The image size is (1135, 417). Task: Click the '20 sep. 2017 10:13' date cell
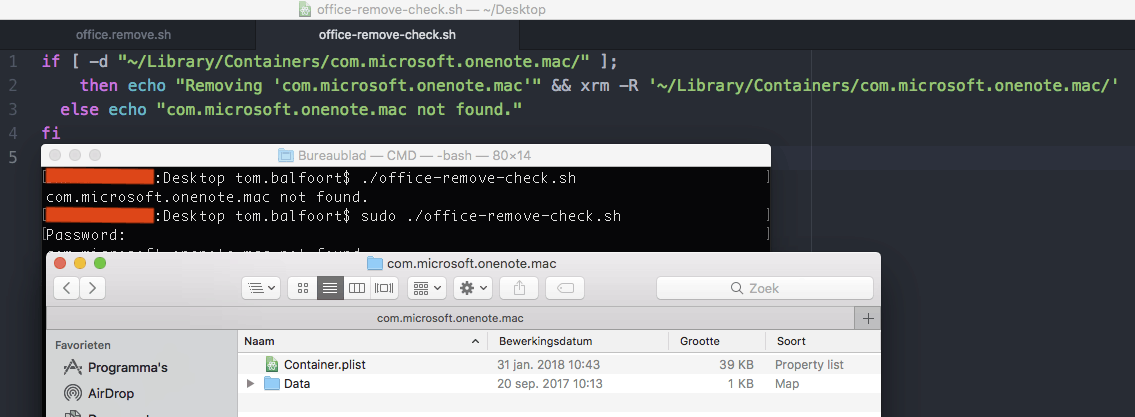(549, 383)
